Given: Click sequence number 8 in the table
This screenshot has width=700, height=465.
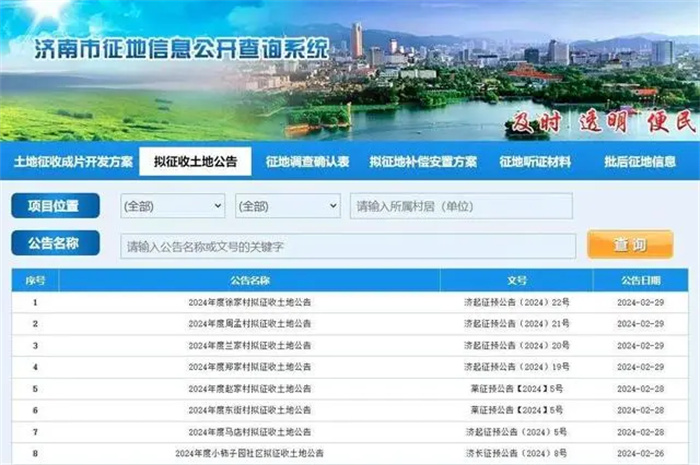Looking at the screenshot, I should pyautogui.click(x=35, y=453).
